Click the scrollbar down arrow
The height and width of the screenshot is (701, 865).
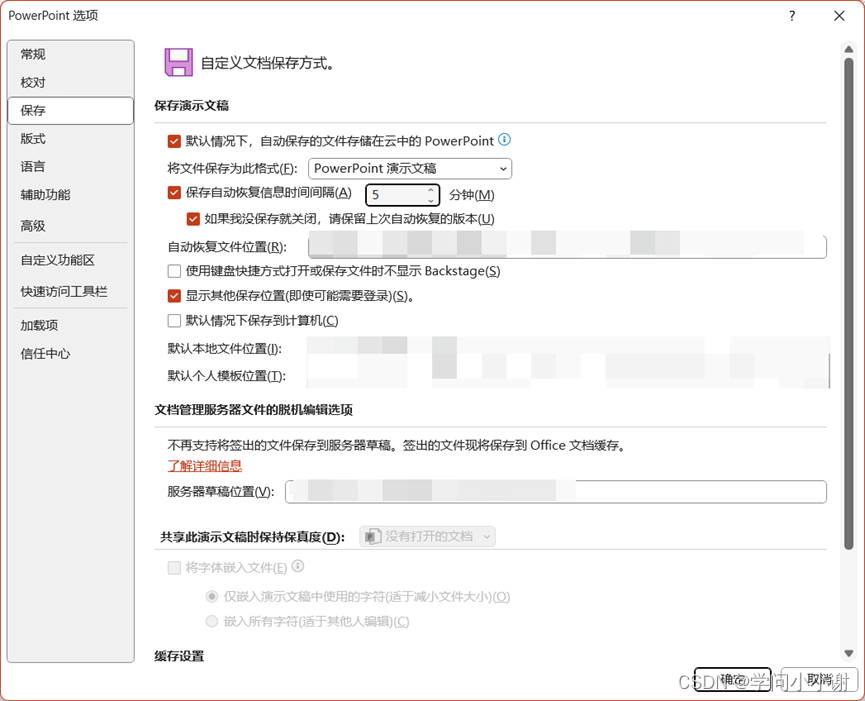[848, 654]
